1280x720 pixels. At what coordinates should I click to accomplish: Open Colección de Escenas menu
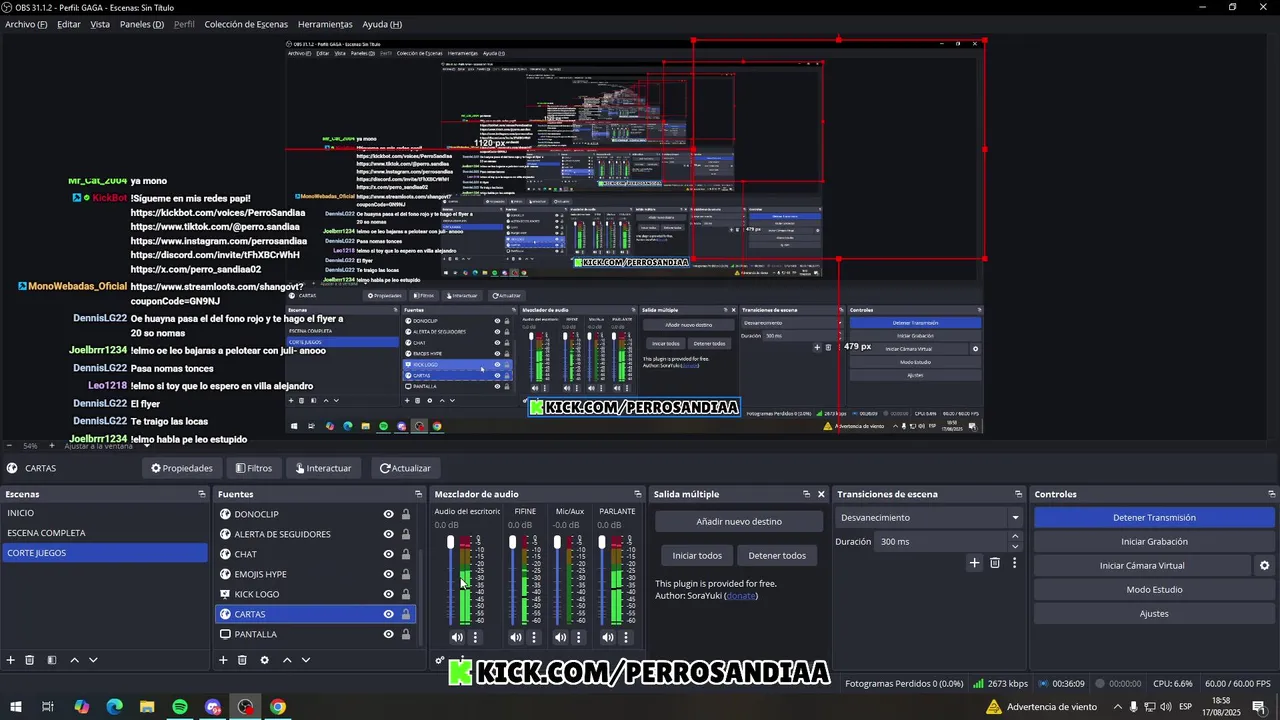point(246,24)
